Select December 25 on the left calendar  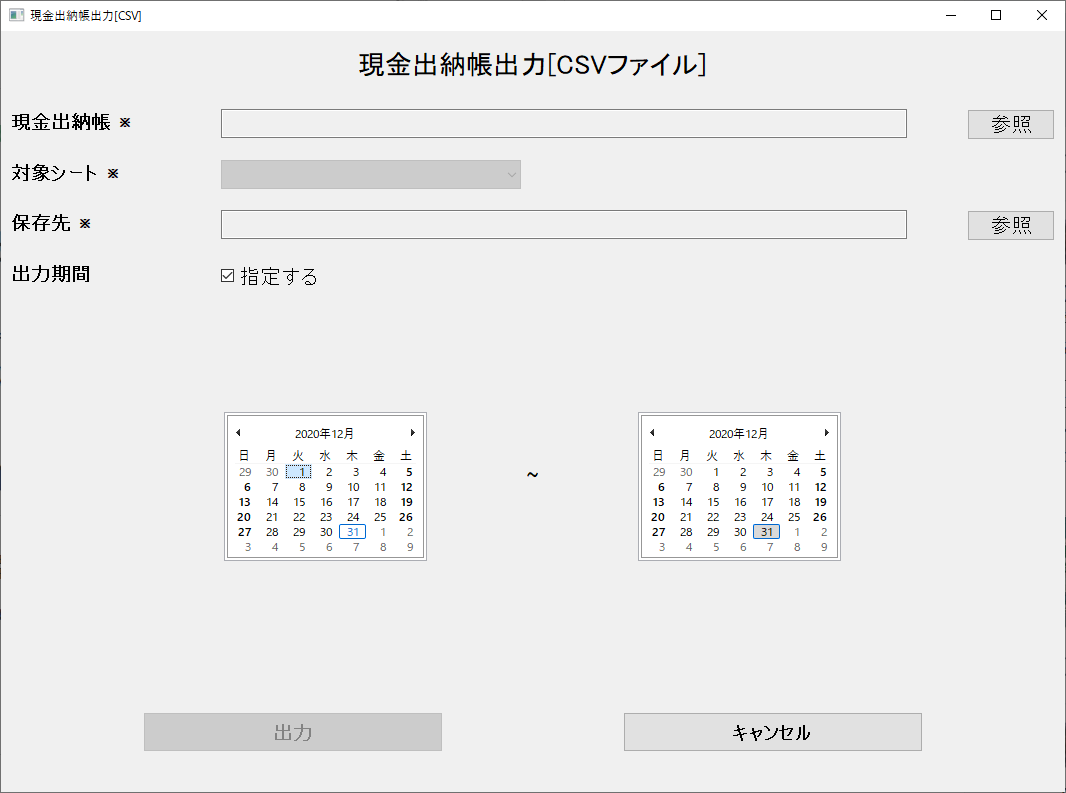tap(379, 516)
